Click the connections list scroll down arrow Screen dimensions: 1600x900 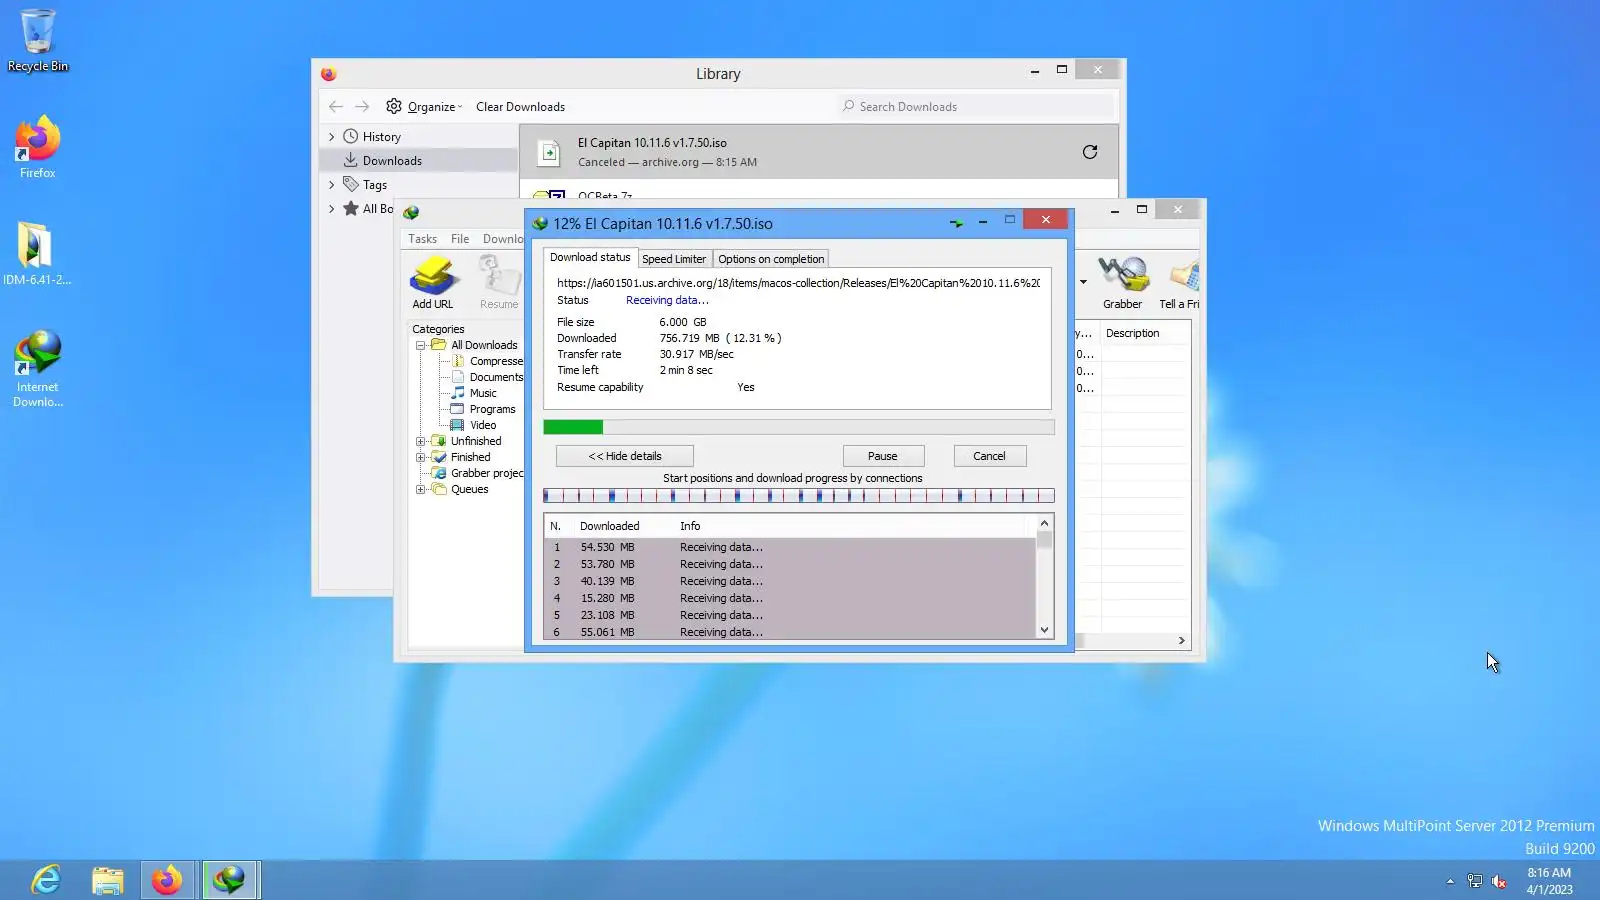(x=1044, y=630)
